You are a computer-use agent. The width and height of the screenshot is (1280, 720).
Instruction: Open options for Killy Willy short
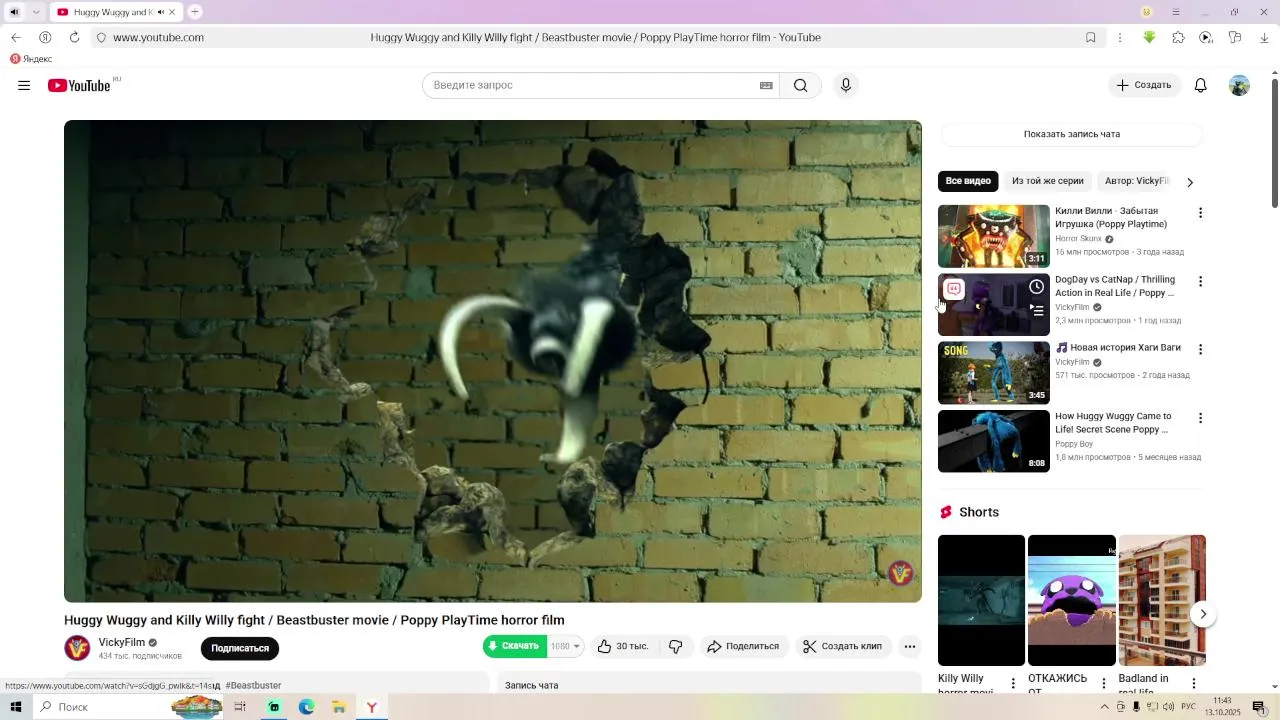point(1013,684)
